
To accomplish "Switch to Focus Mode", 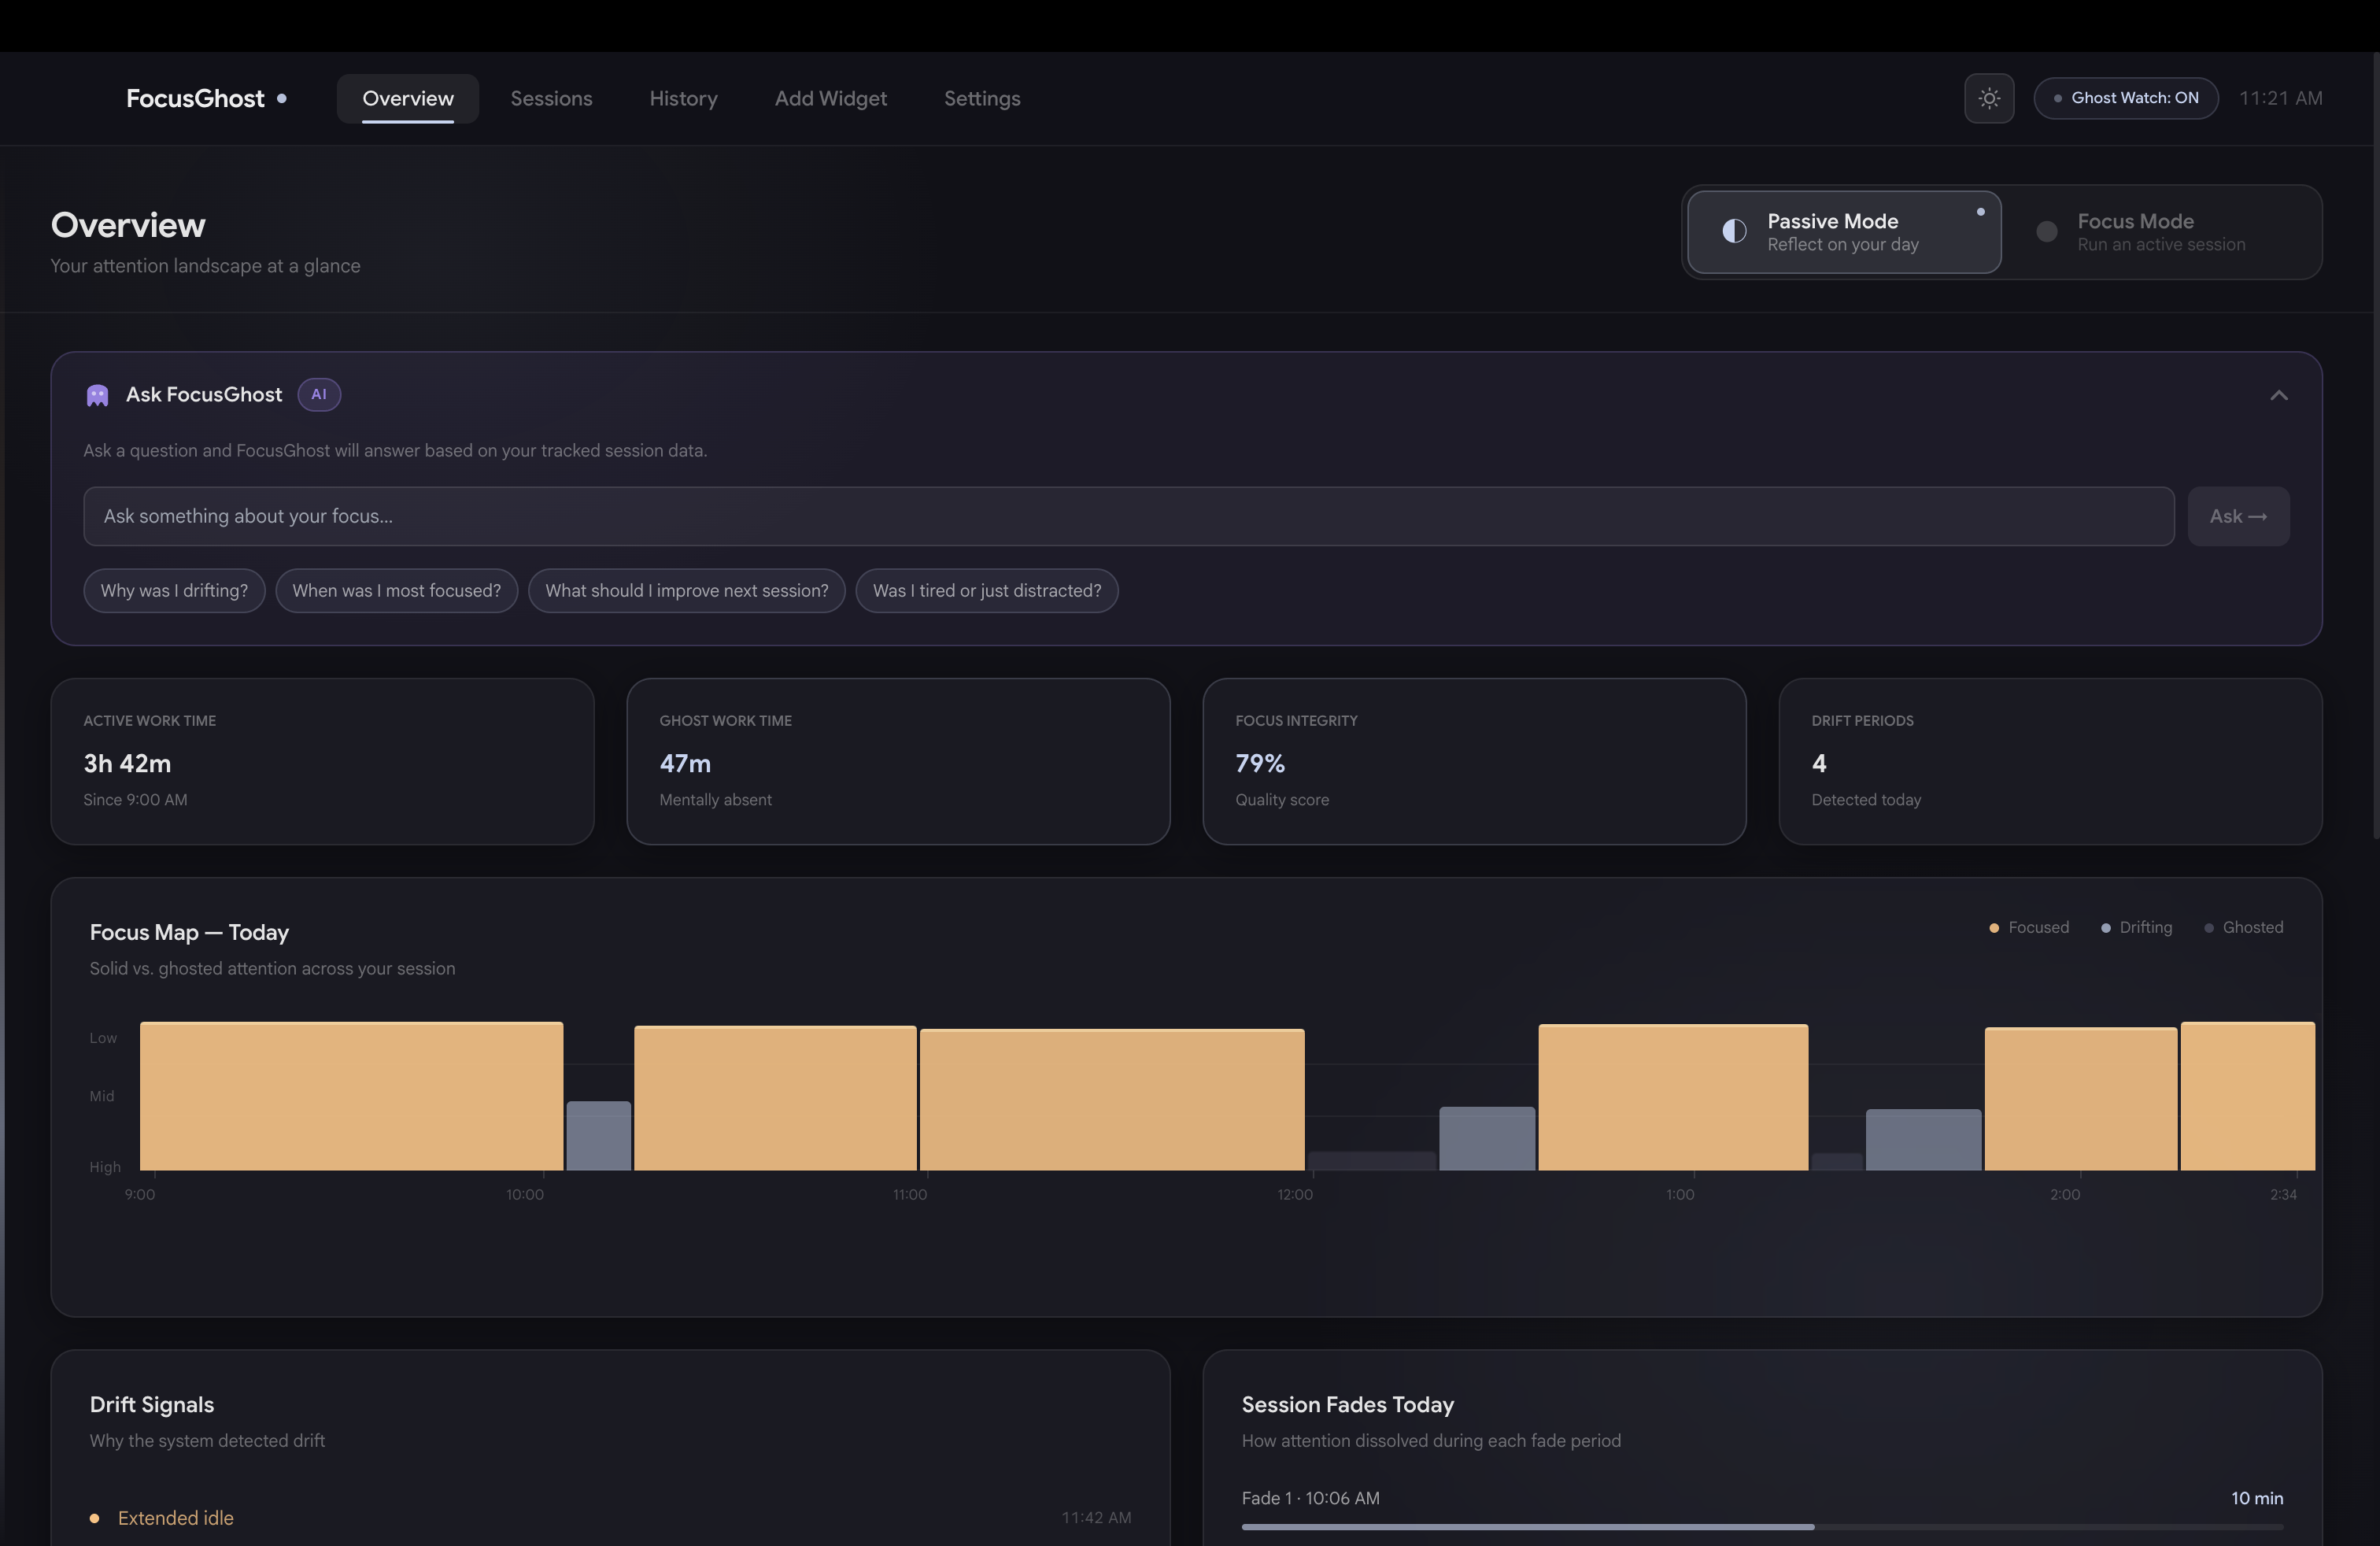I will [2160, 232].
